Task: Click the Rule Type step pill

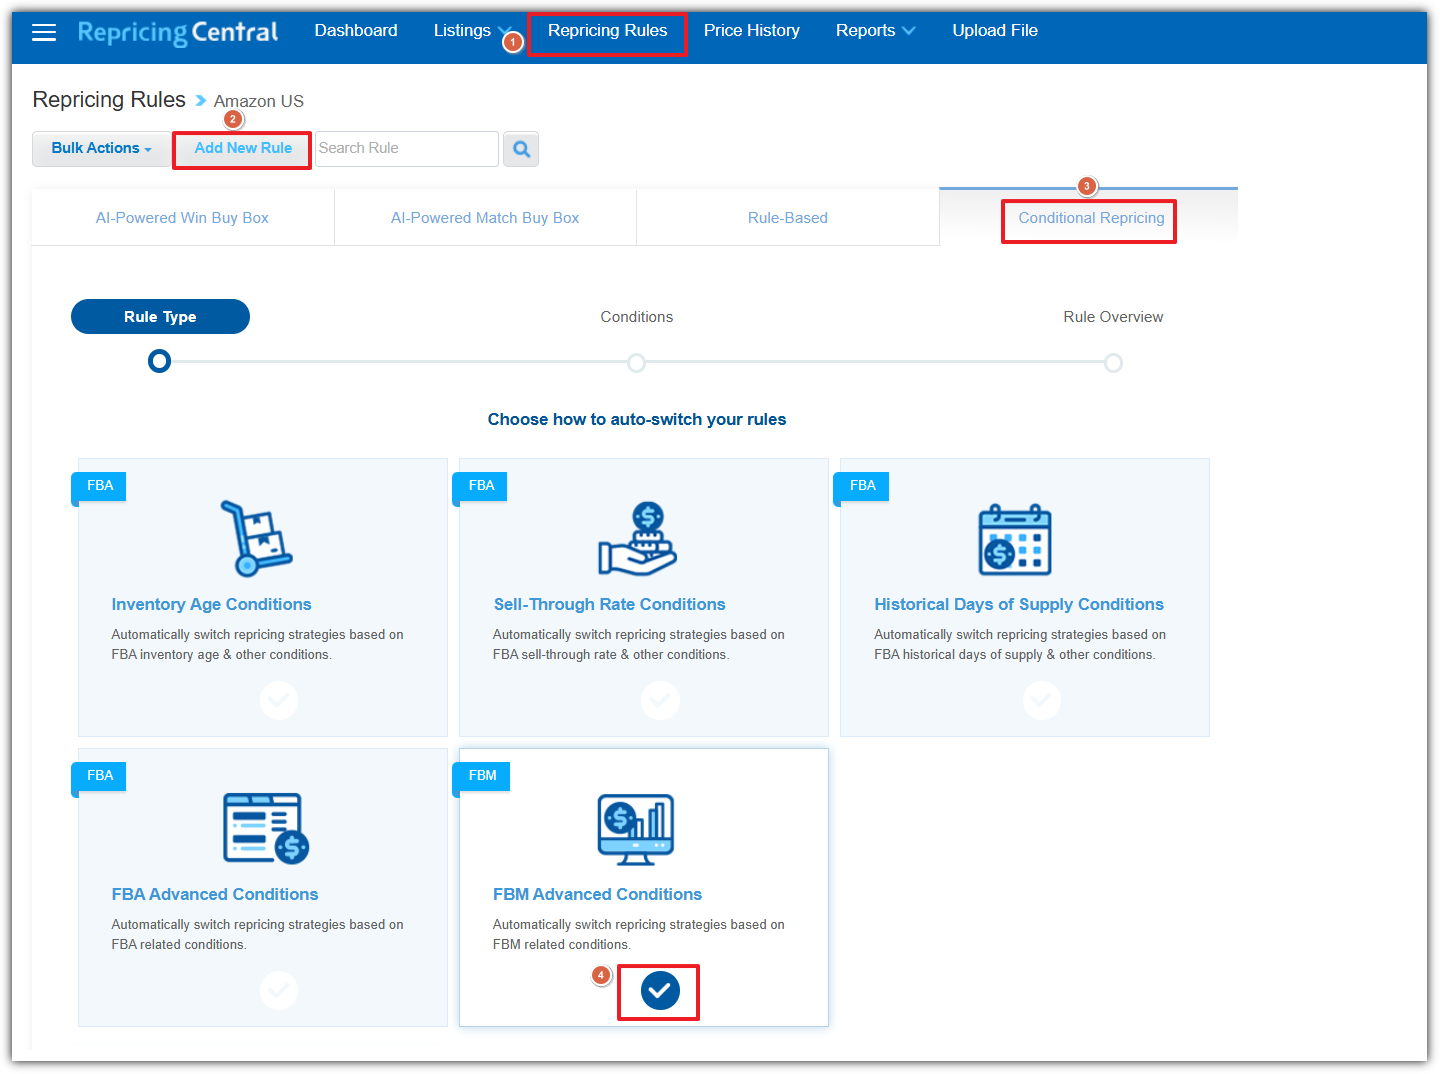Action: pyautogui.click(x=160, y=317)
